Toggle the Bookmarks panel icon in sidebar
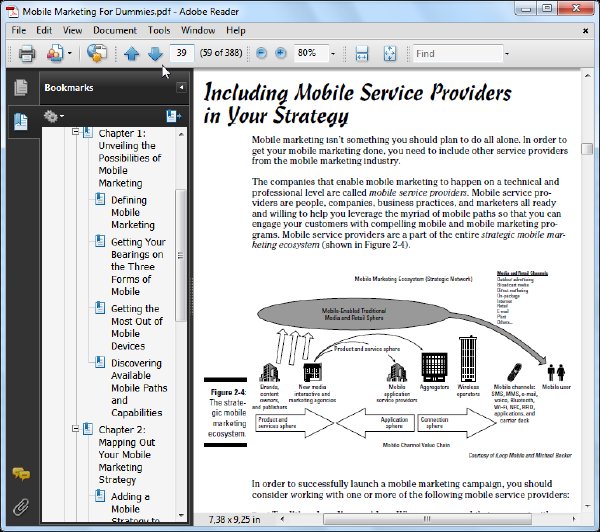 point(21,122)
